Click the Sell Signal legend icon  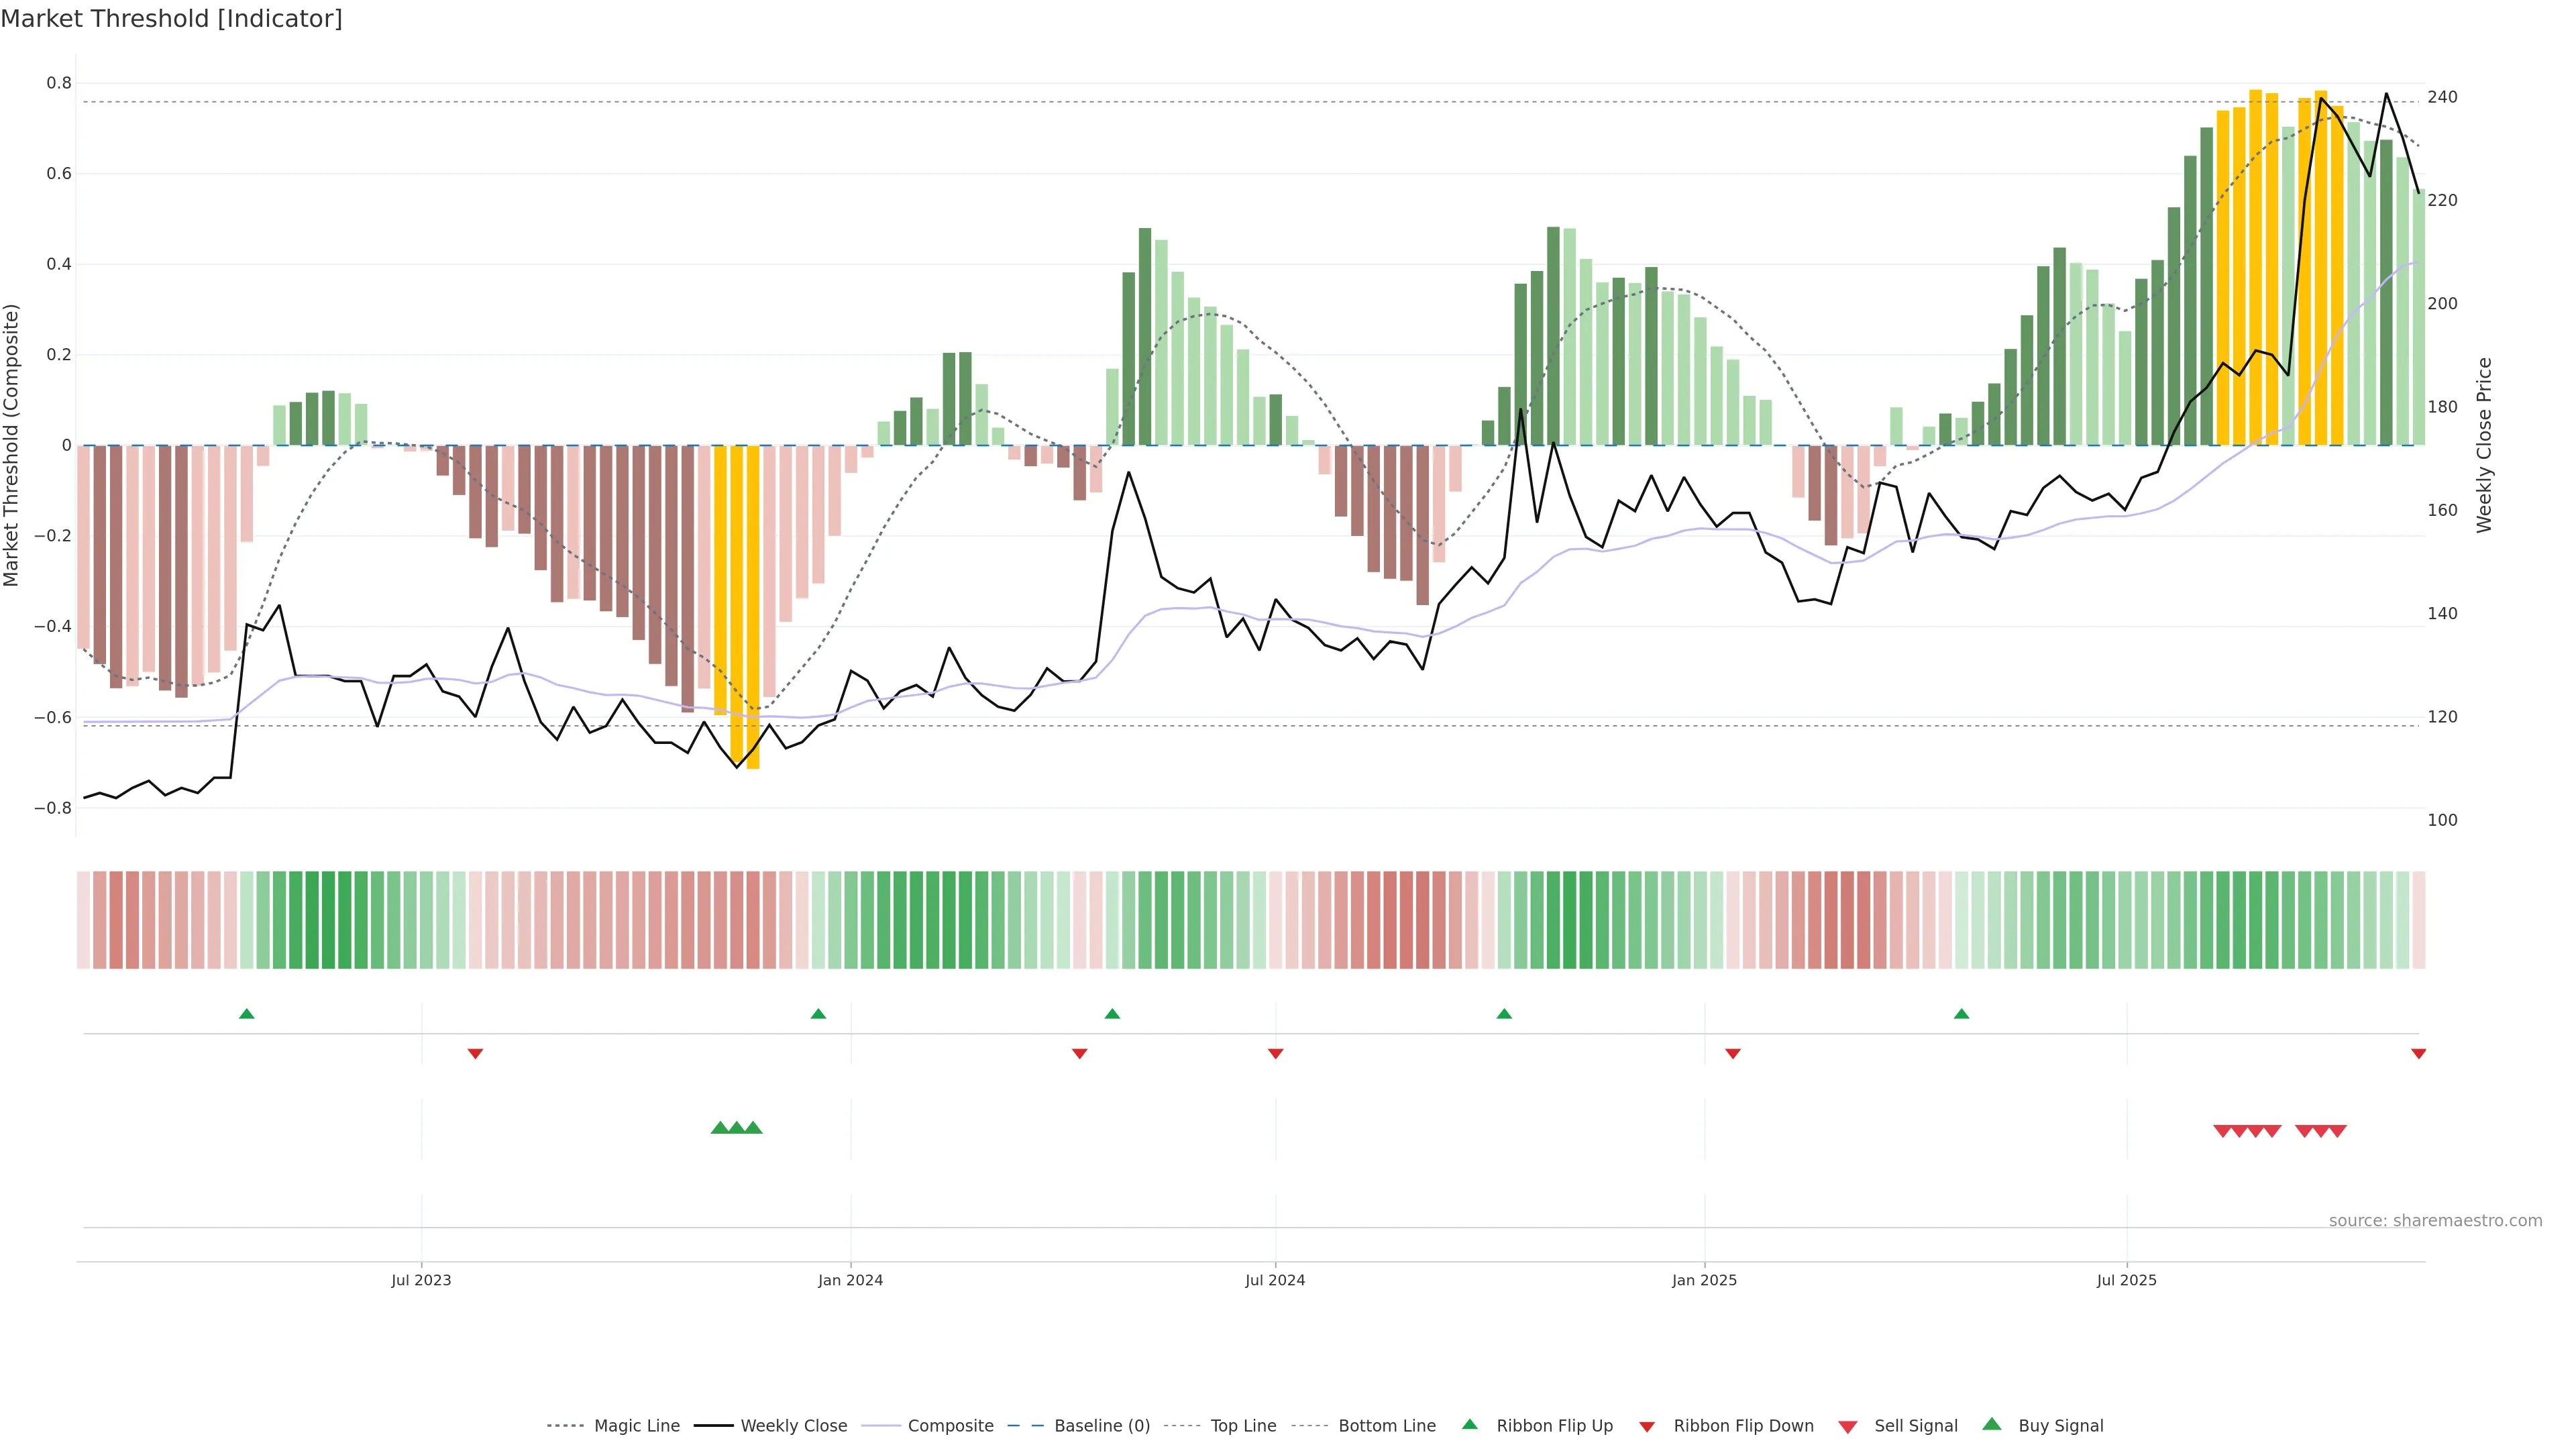1848,1427
